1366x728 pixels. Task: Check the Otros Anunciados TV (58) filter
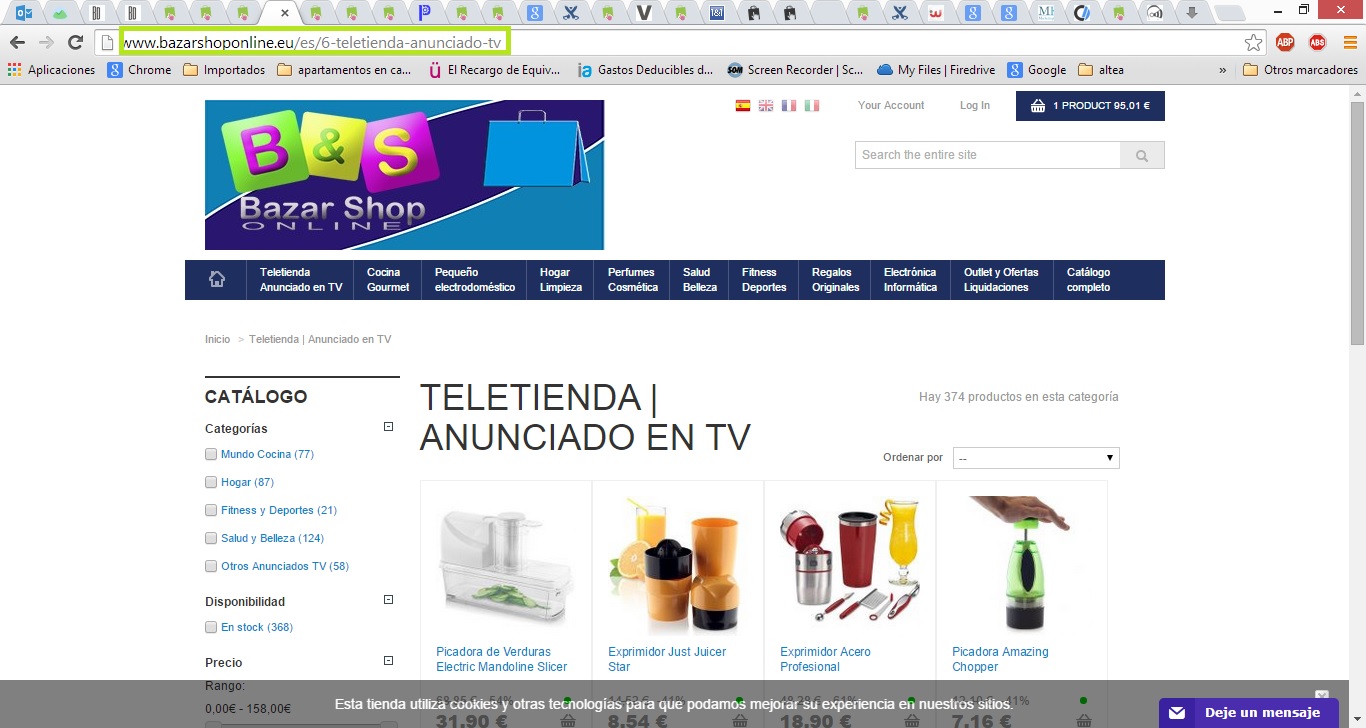[x=211, y=566]
